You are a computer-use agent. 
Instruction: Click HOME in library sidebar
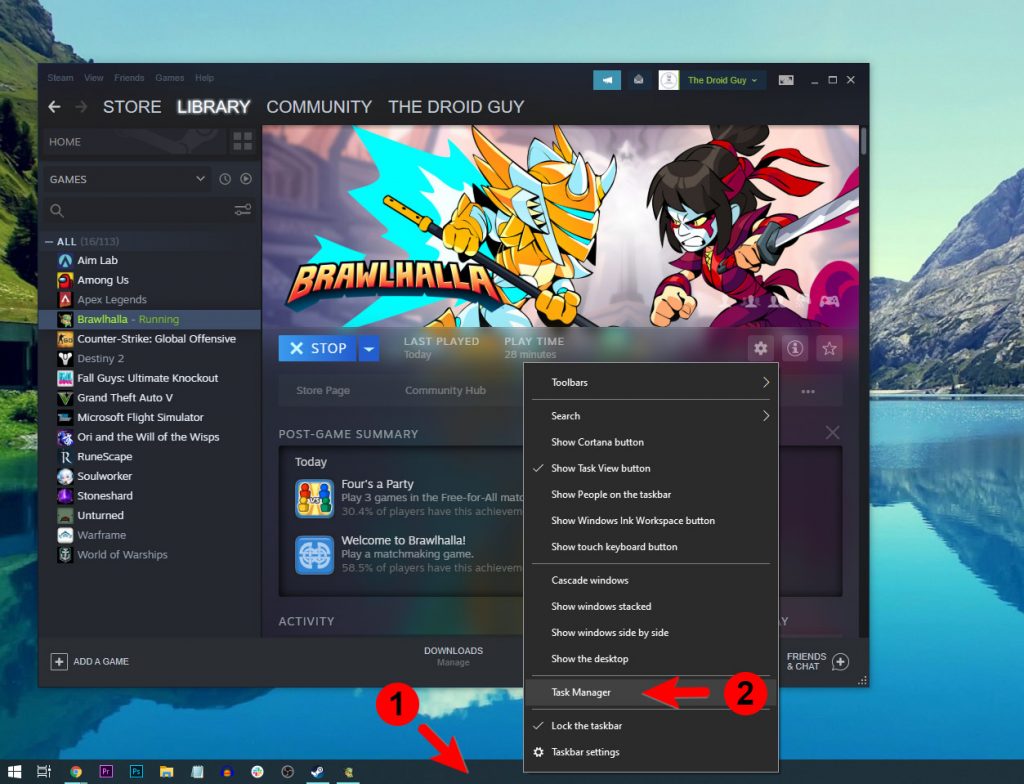click(x=134, y=142)
